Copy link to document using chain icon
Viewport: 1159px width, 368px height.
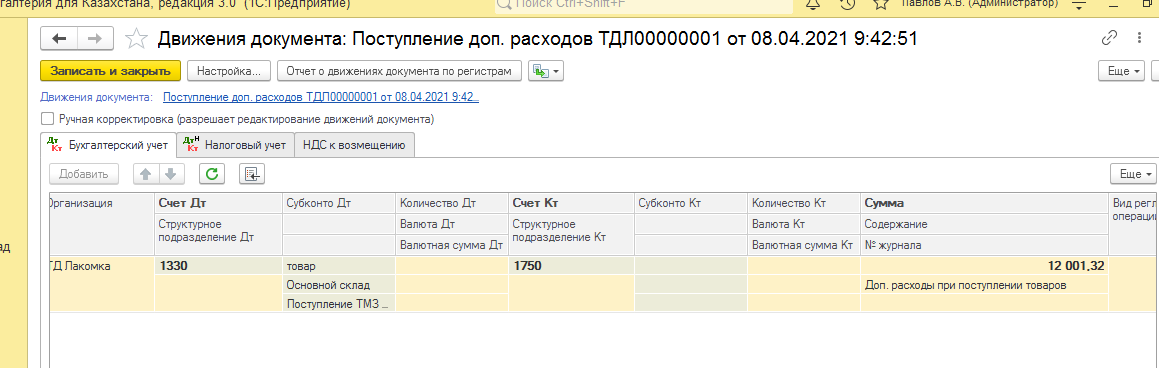[1109, 38]
